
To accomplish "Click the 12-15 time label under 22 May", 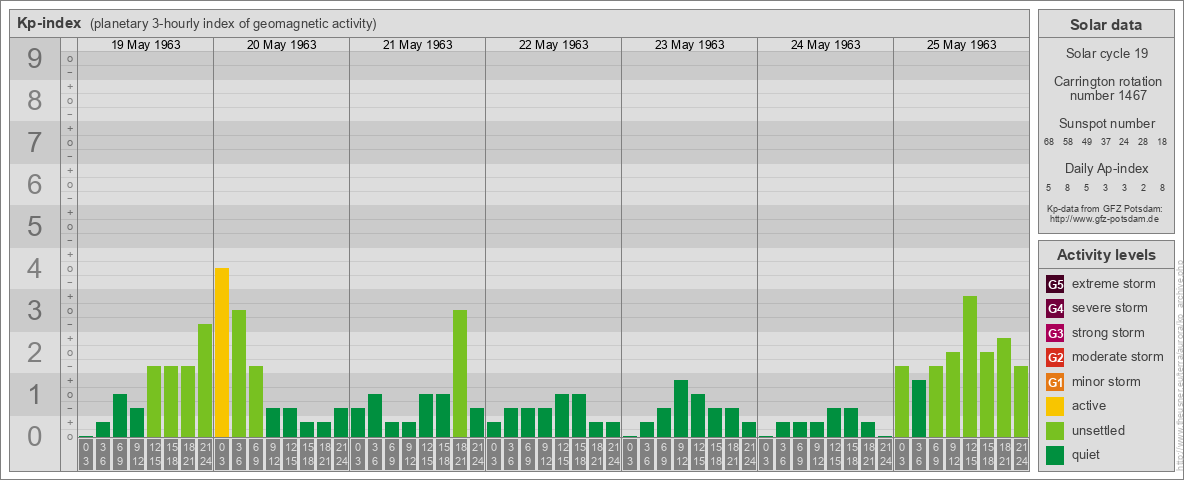I will [562, 454].
